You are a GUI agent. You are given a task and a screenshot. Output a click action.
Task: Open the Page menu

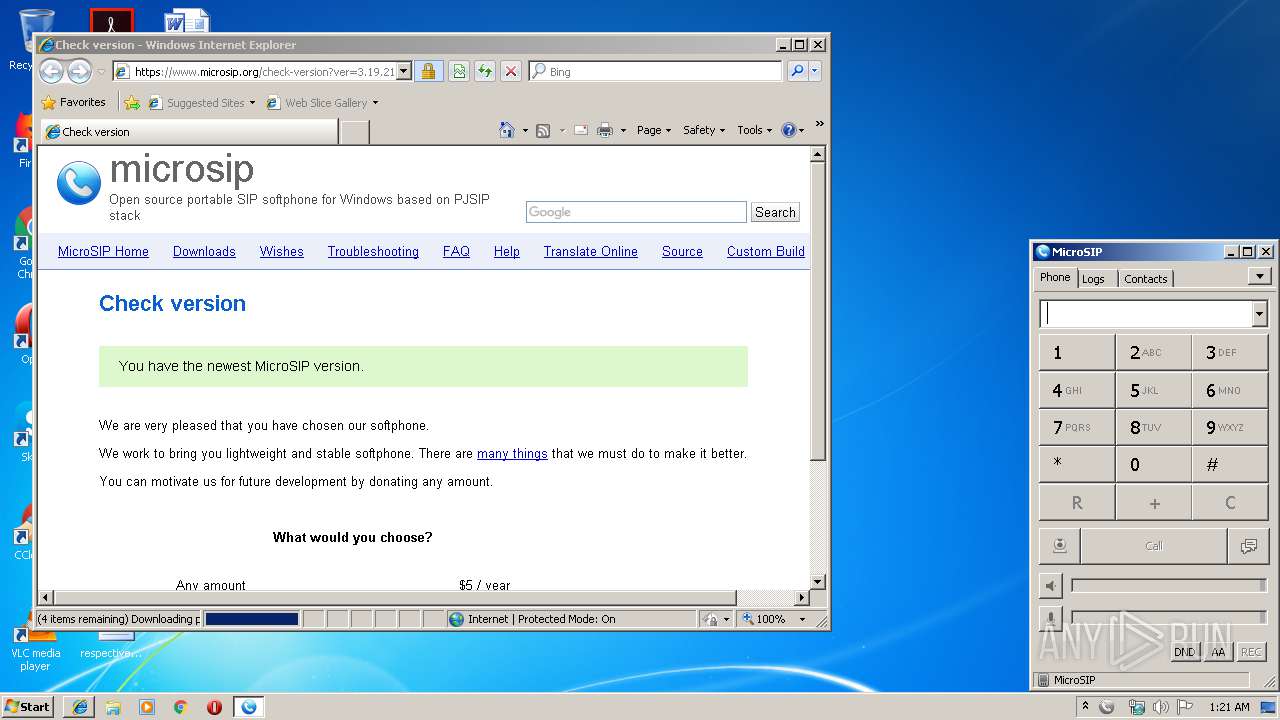coord(654,130)
